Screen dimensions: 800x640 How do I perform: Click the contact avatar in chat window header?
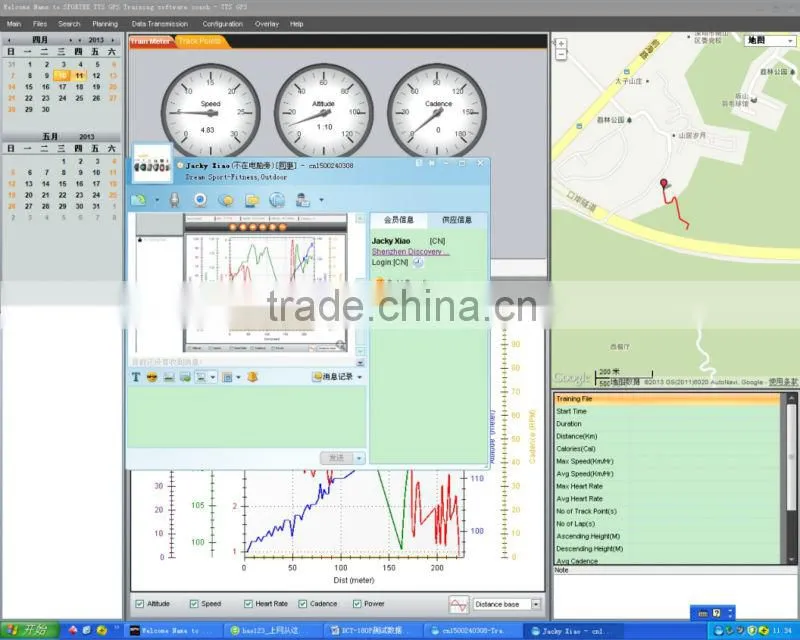152,164
